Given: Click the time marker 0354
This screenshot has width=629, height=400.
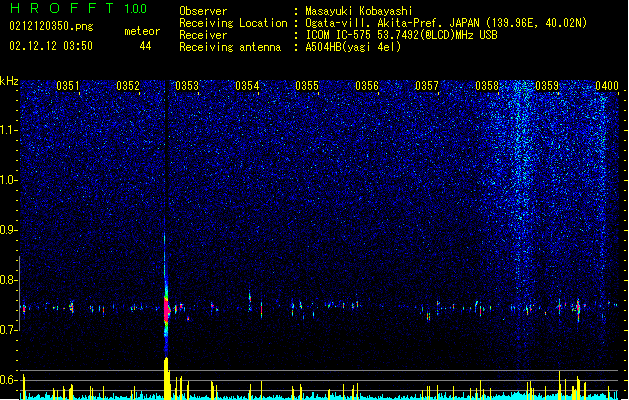Looking at the screenshot, I should pos(247,86).
